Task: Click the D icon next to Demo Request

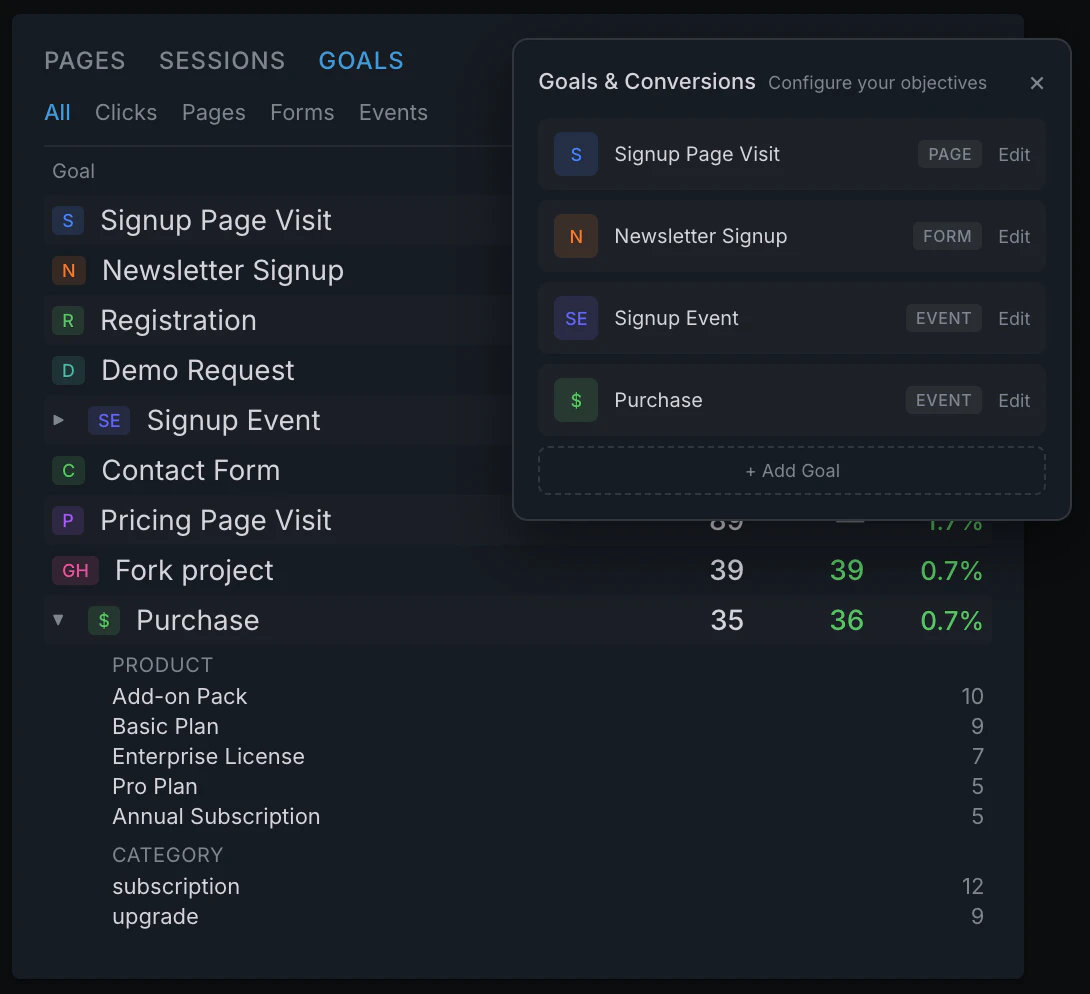Action: (68, 370)
